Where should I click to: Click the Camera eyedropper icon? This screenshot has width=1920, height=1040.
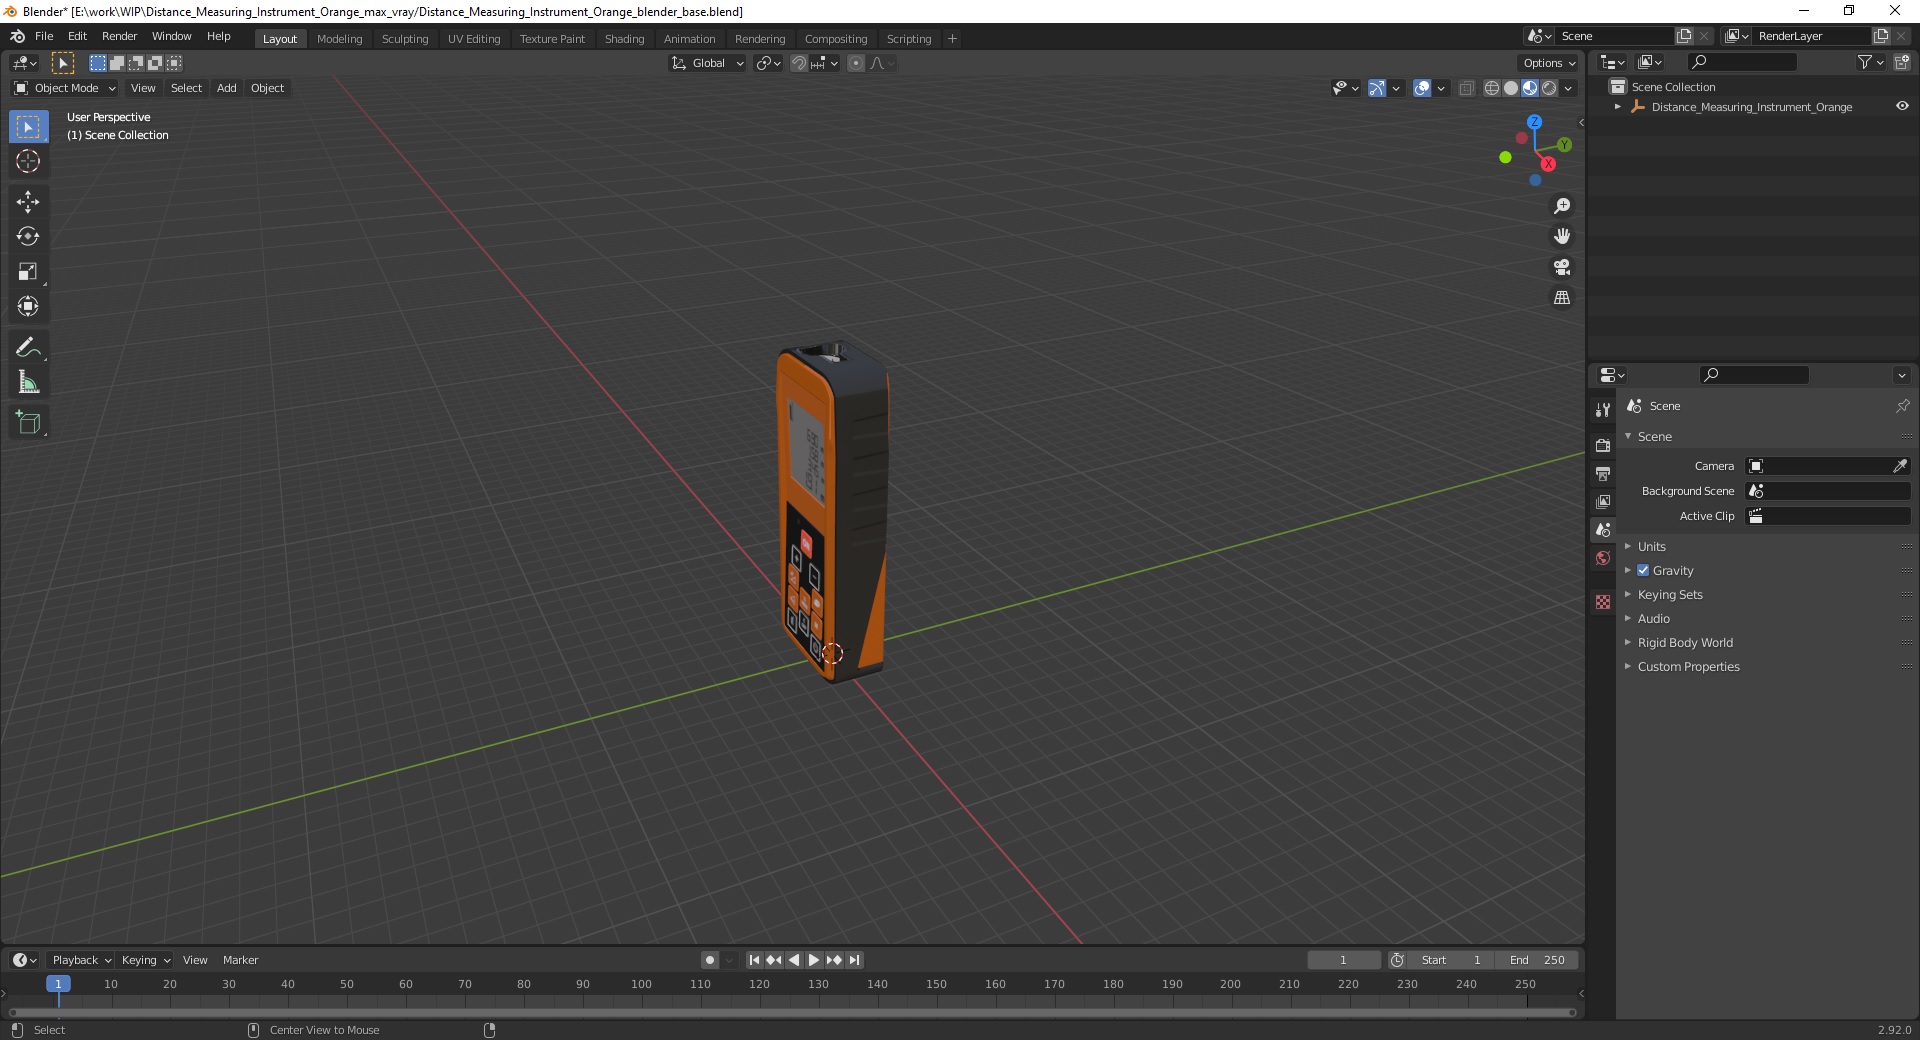coord(1900,466)
